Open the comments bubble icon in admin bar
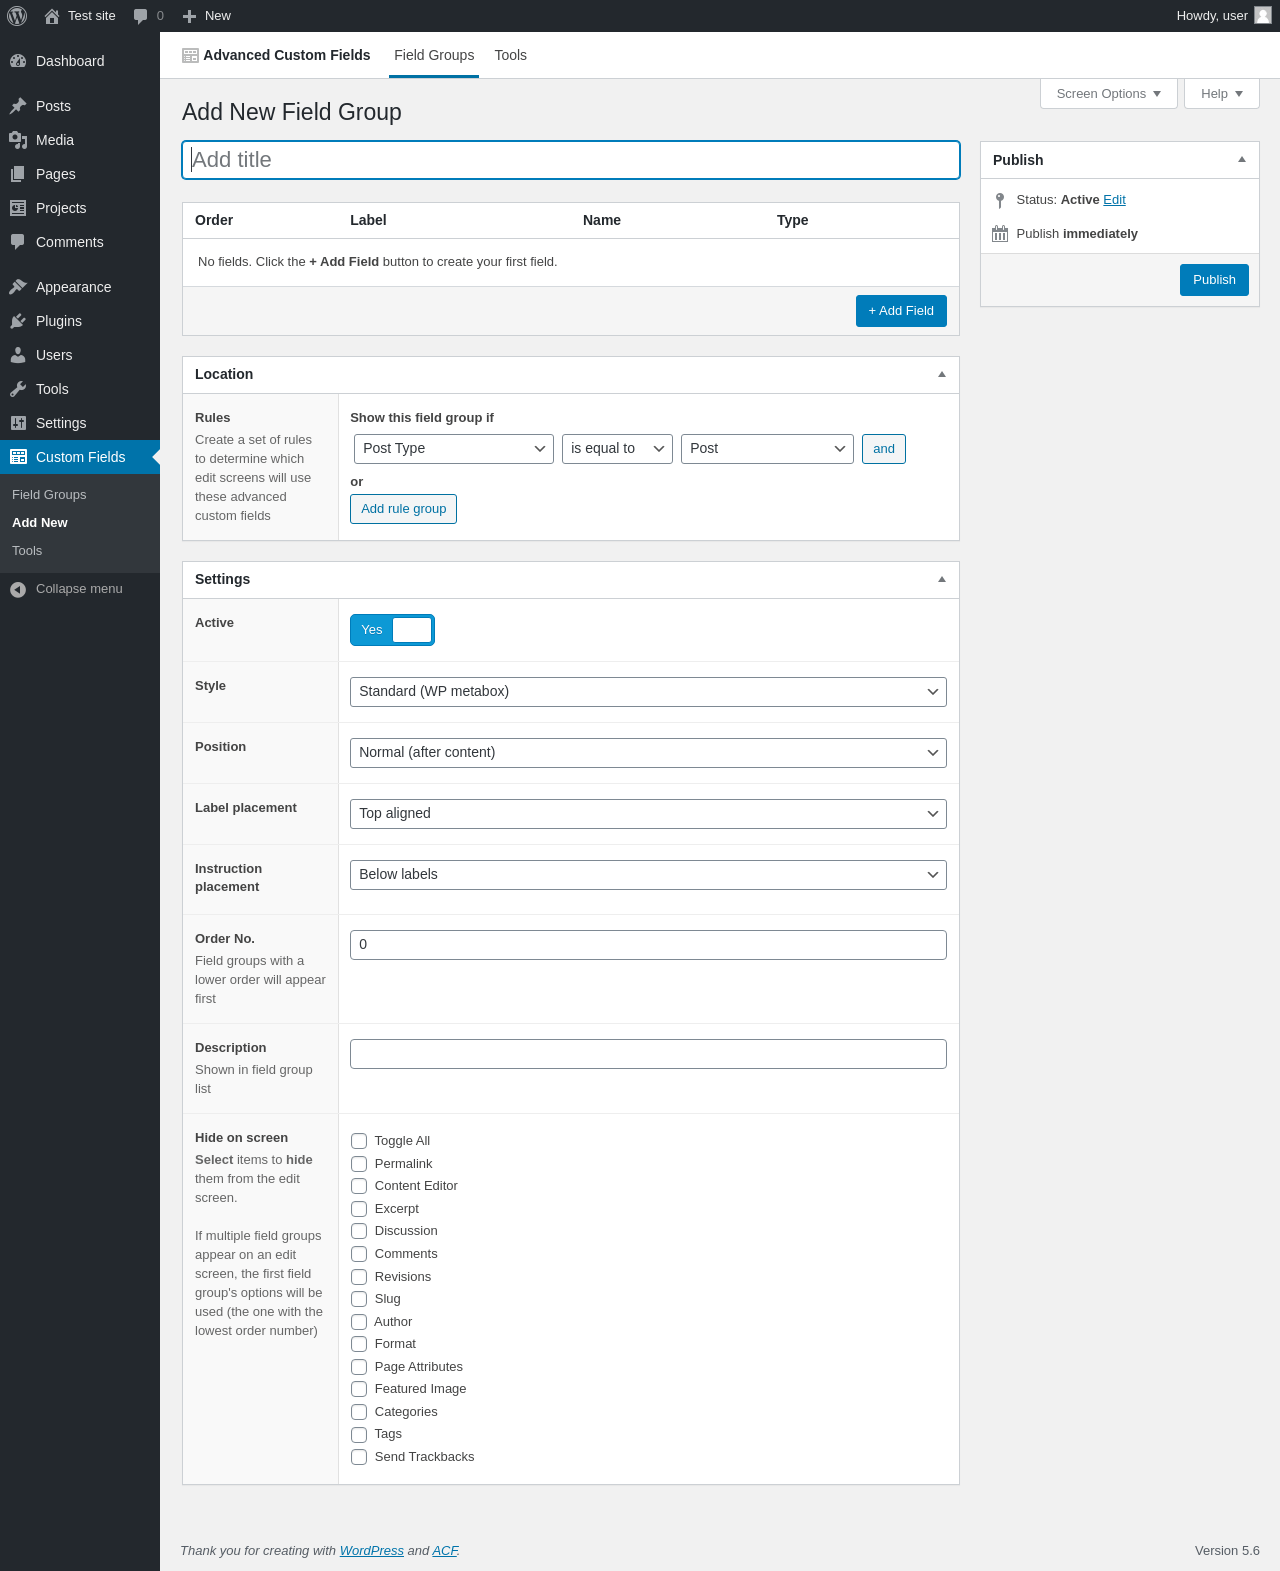This screenshot has width=1280, height=1571. pos(140,16)
